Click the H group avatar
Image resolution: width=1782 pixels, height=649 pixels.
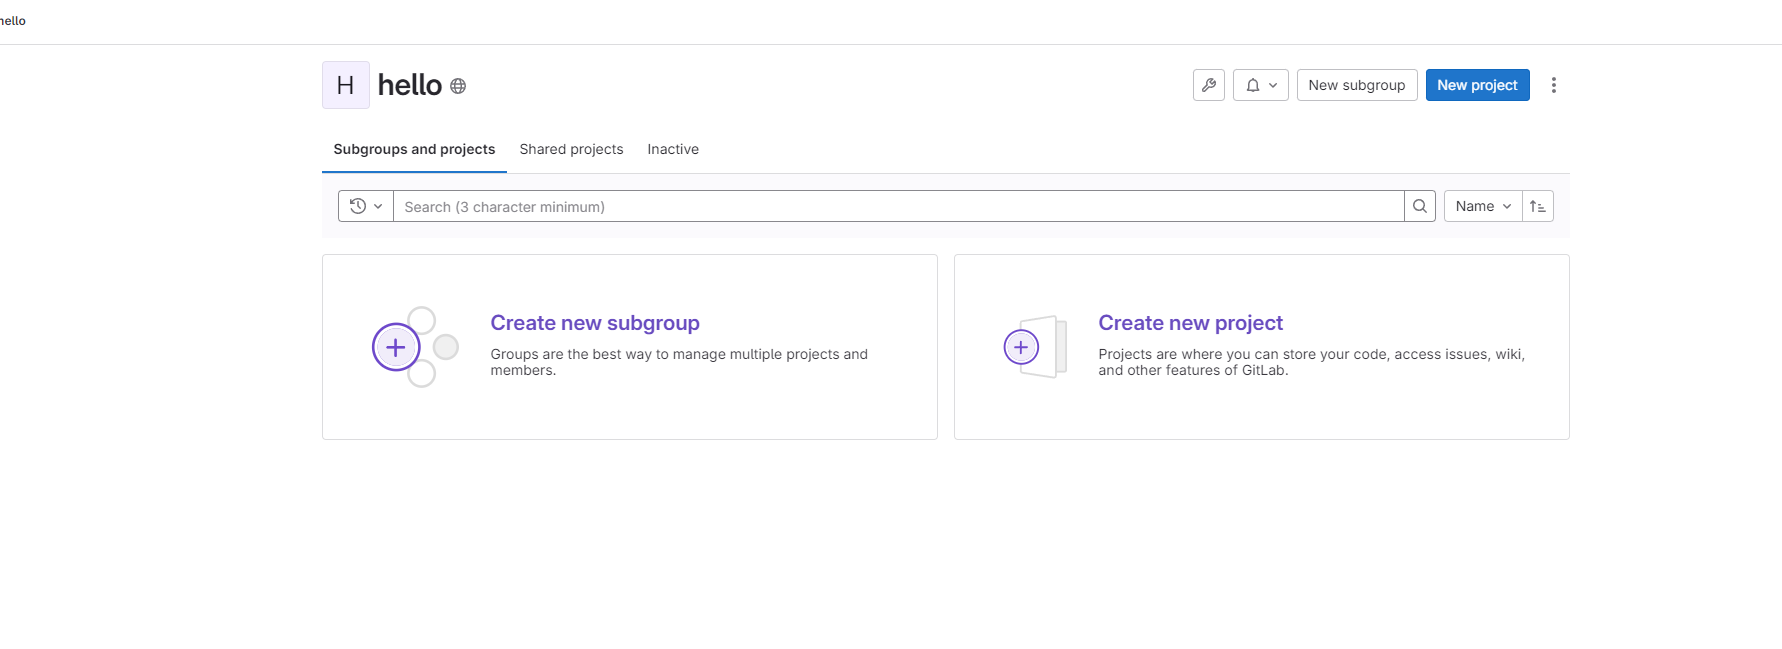[x=346, y=85]
